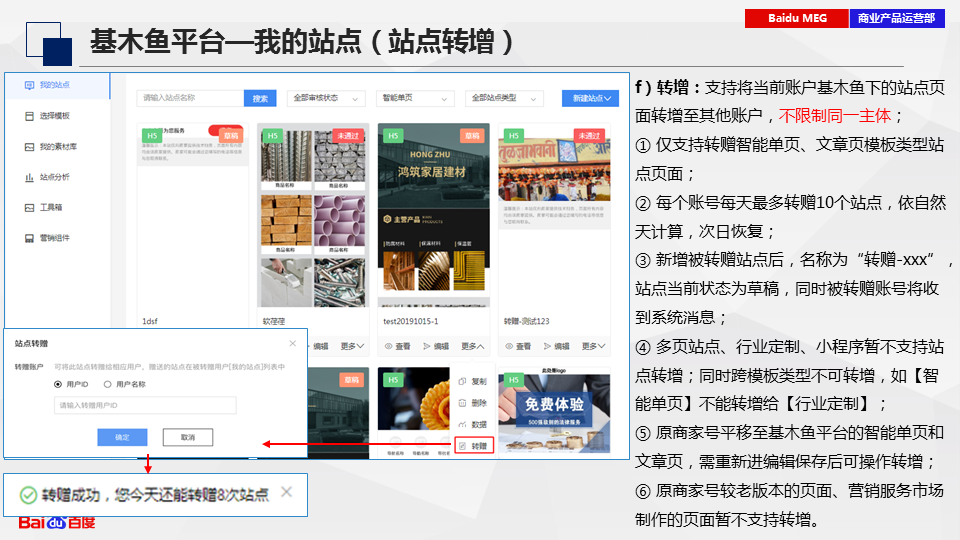The width and height of the screenshot is (960, 540).
Task: Click the 我的素材库 image icon
Action: 29,146
